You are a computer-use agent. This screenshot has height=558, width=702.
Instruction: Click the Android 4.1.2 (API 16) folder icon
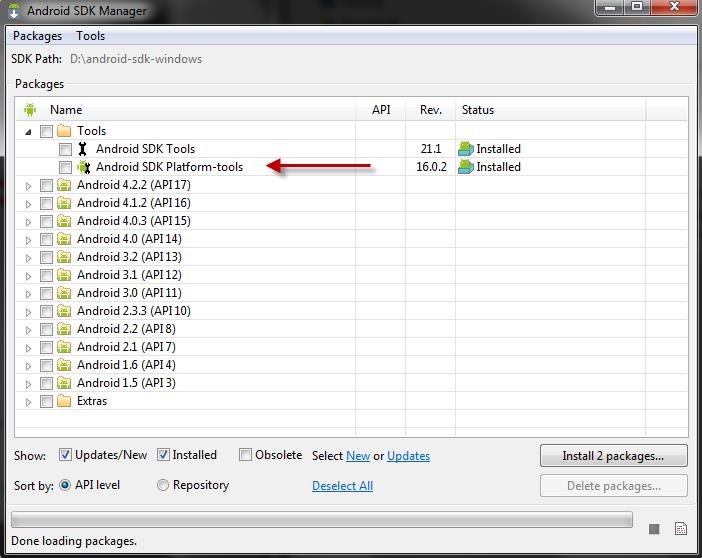[64, 203]
